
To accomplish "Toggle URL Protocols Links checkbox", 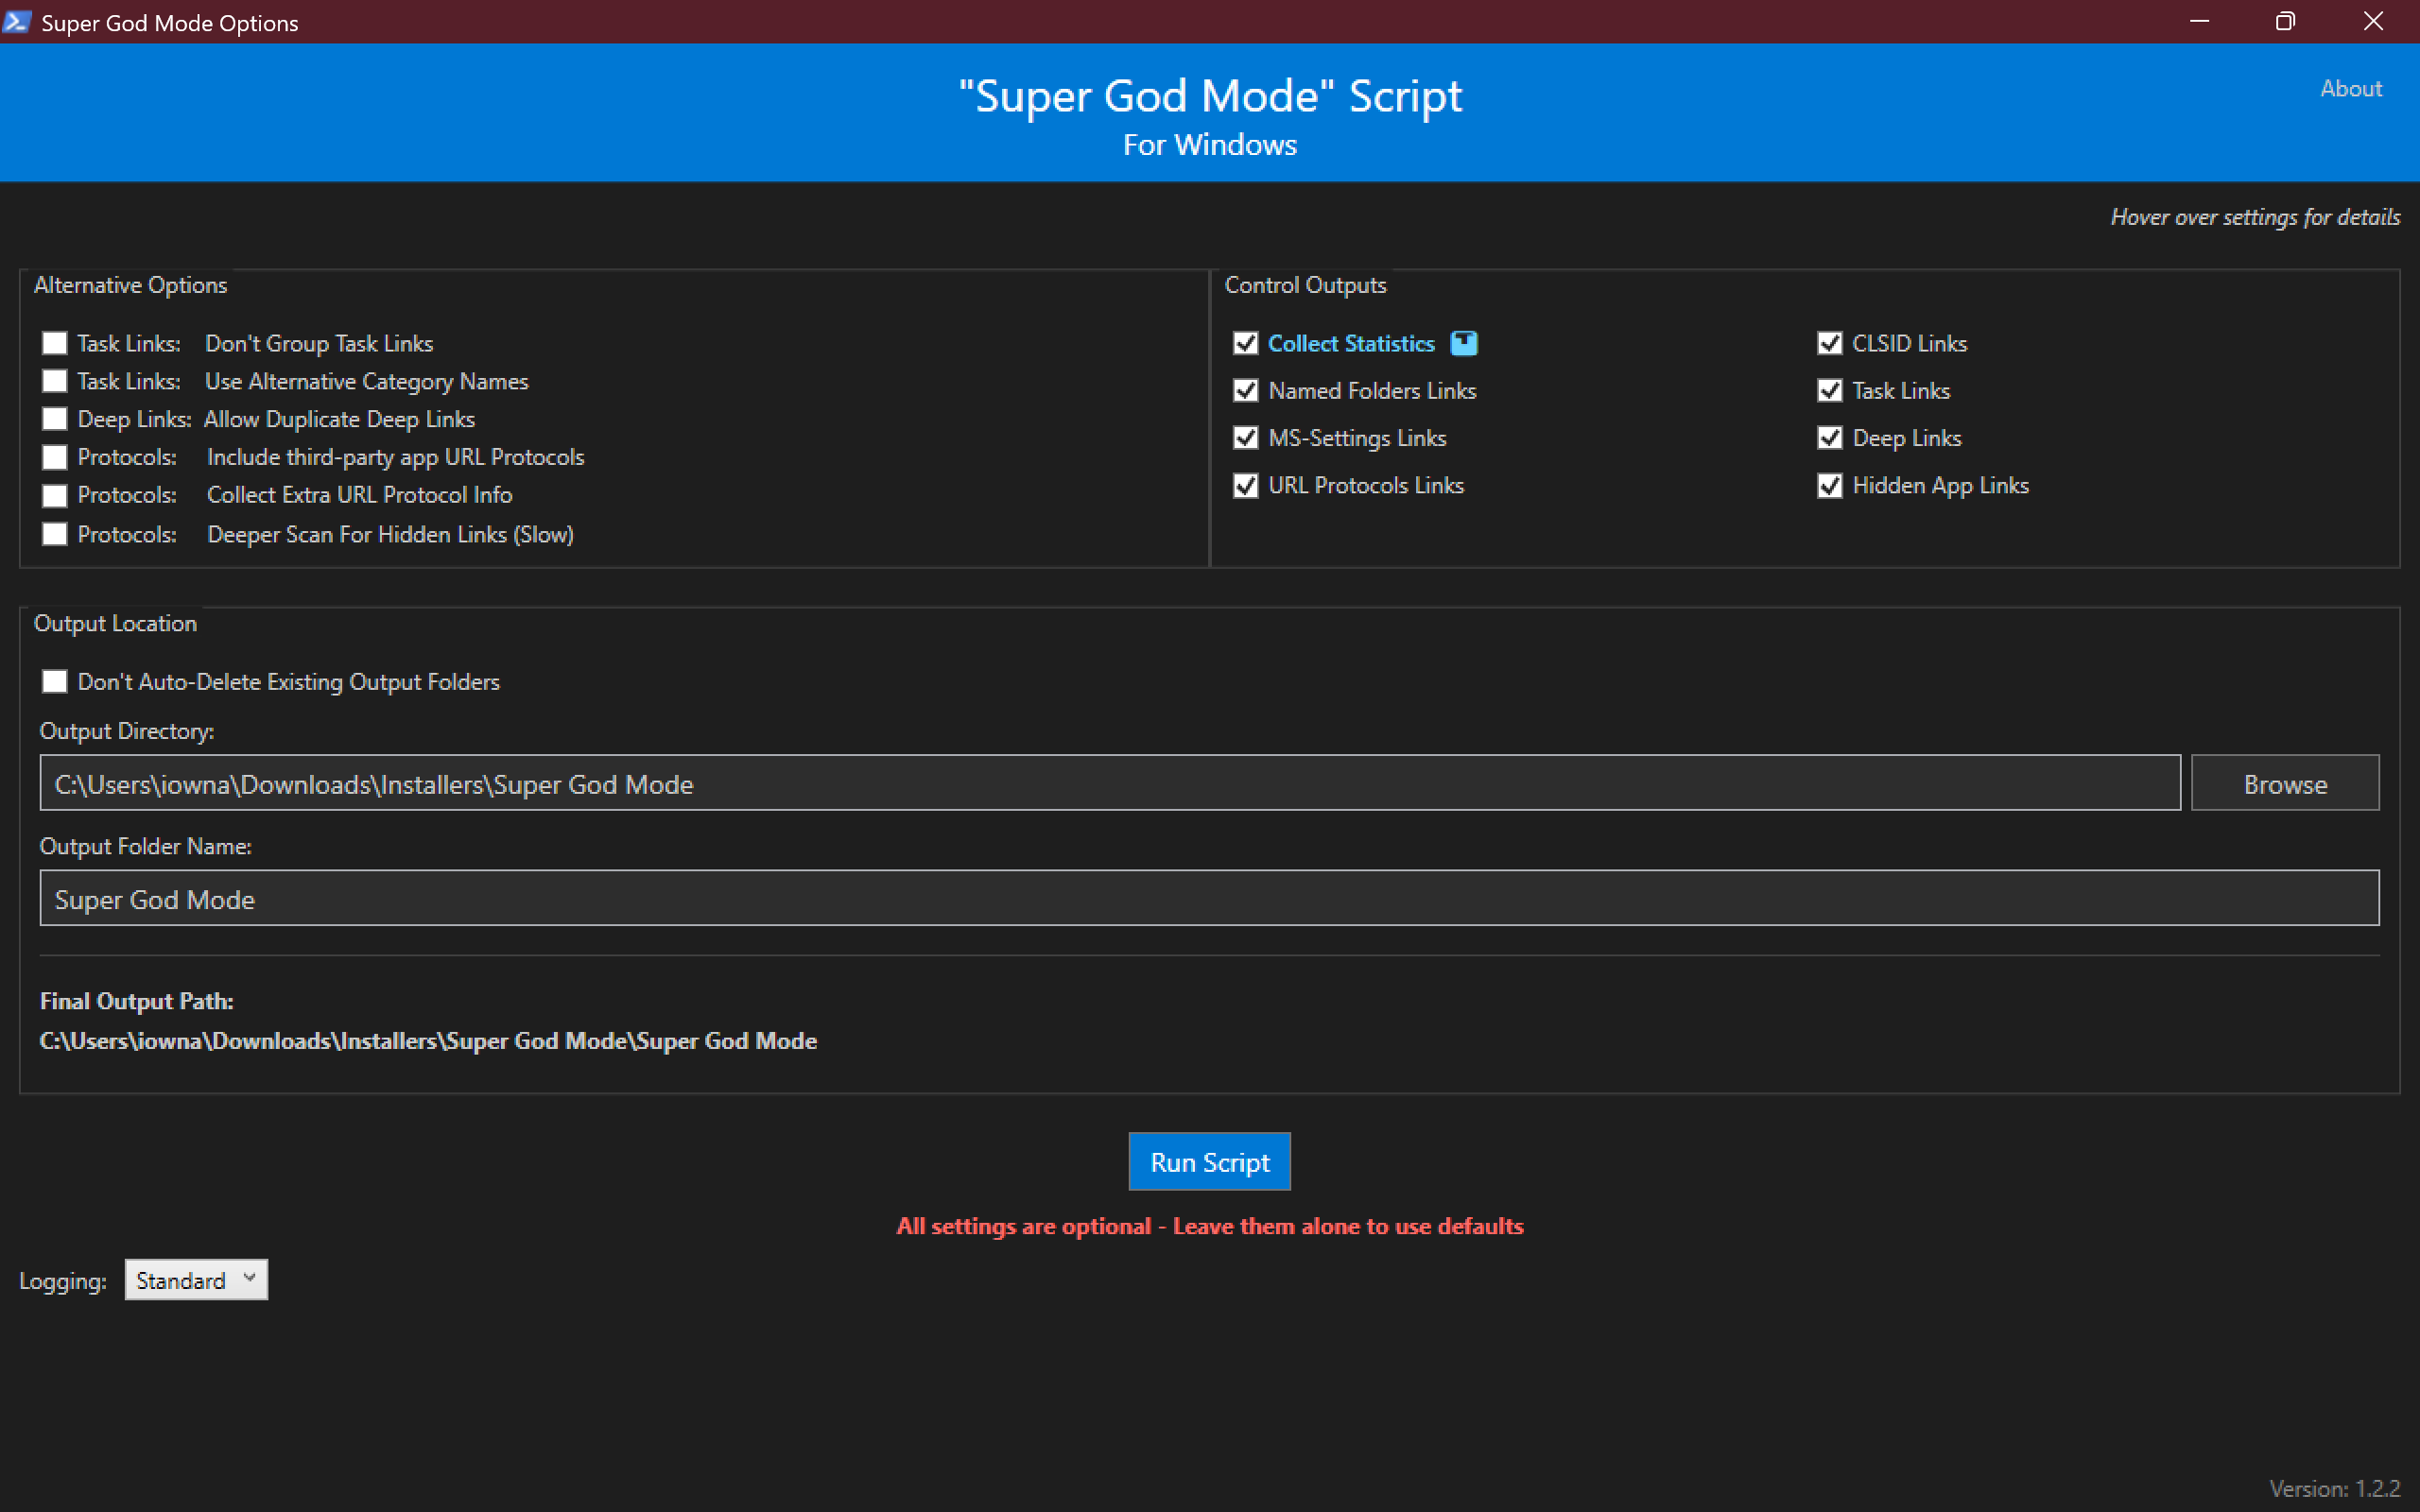I will click(1245, 485).
